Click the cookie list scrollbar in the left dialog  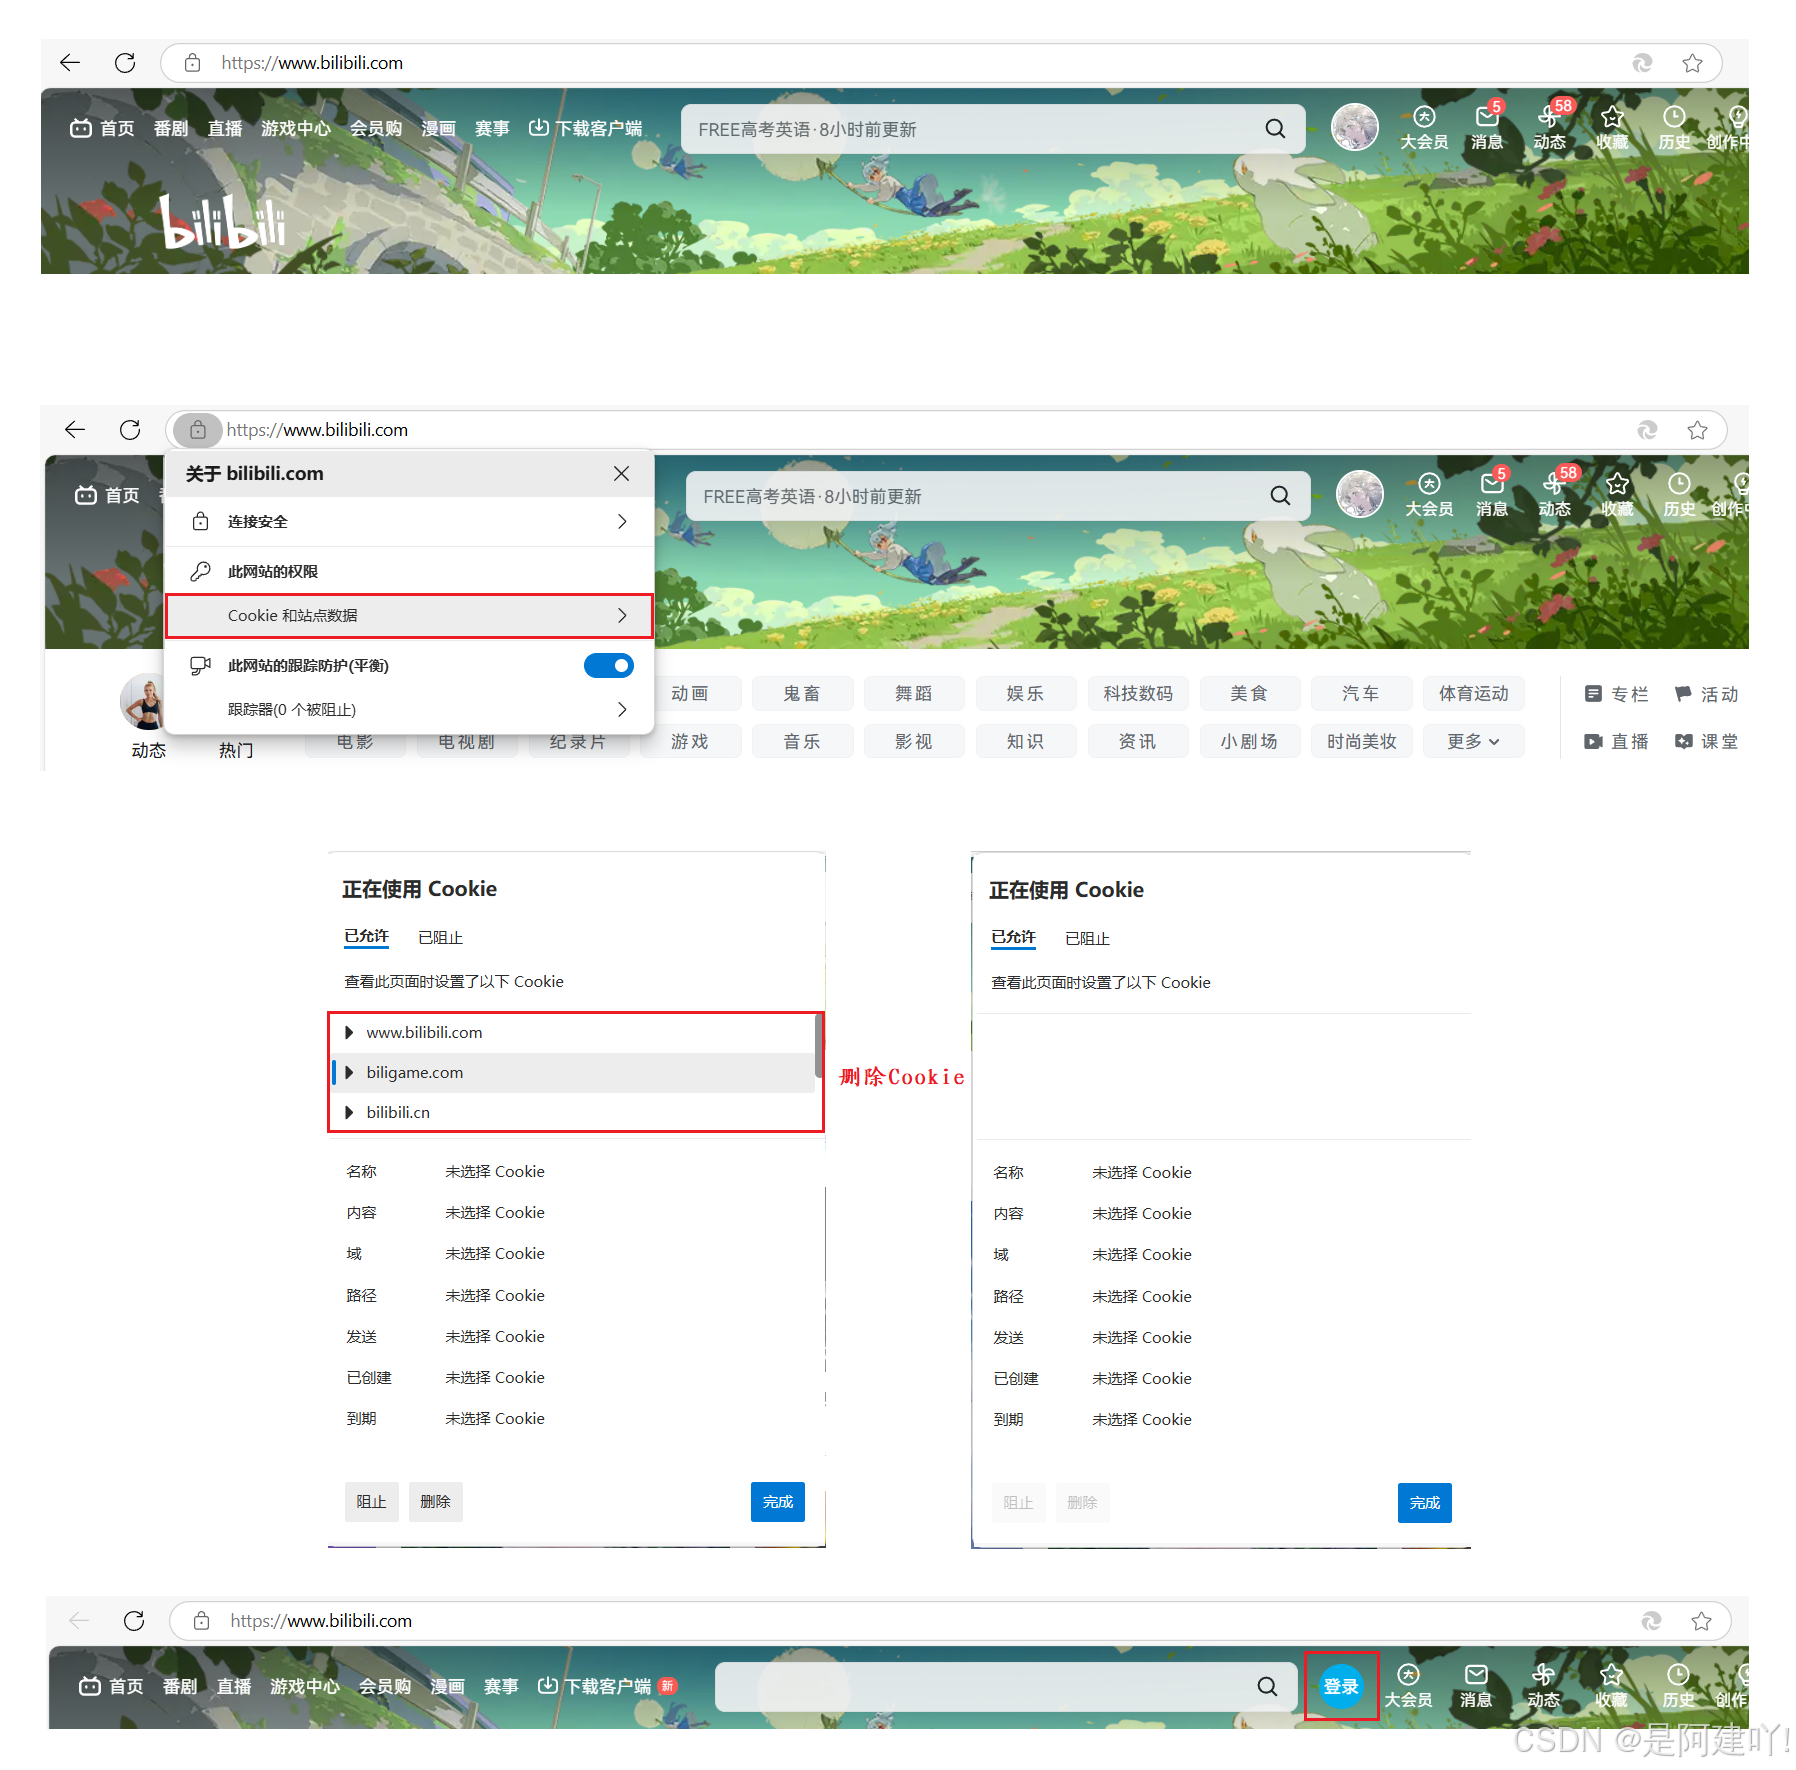[819, 1045]
